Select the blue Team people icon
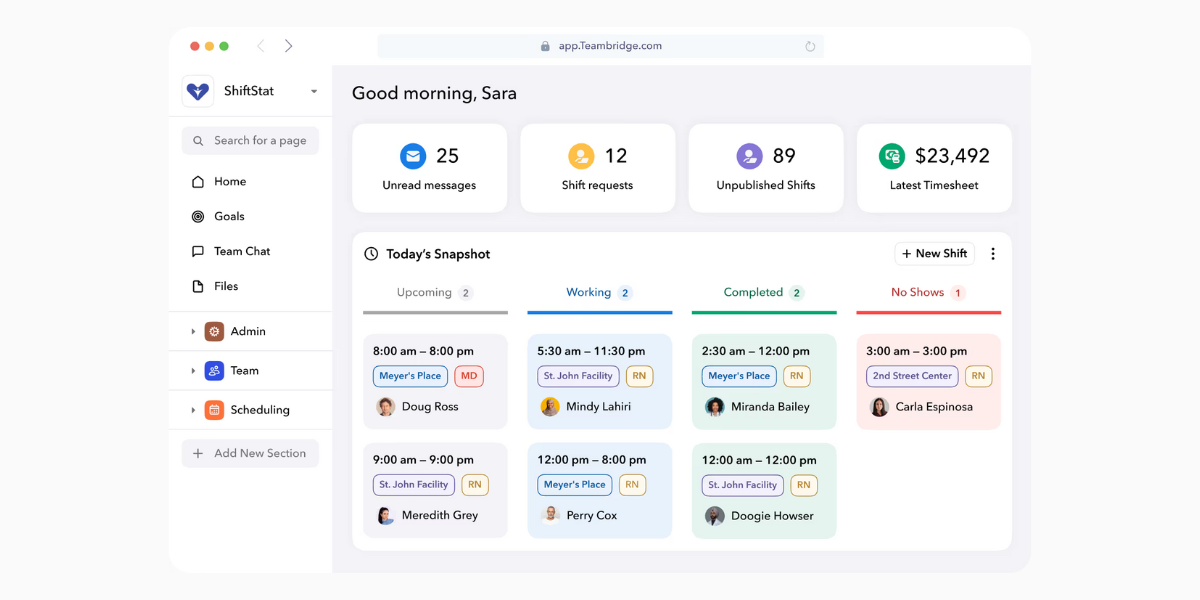1200x600 pixels. pos(214,370)
